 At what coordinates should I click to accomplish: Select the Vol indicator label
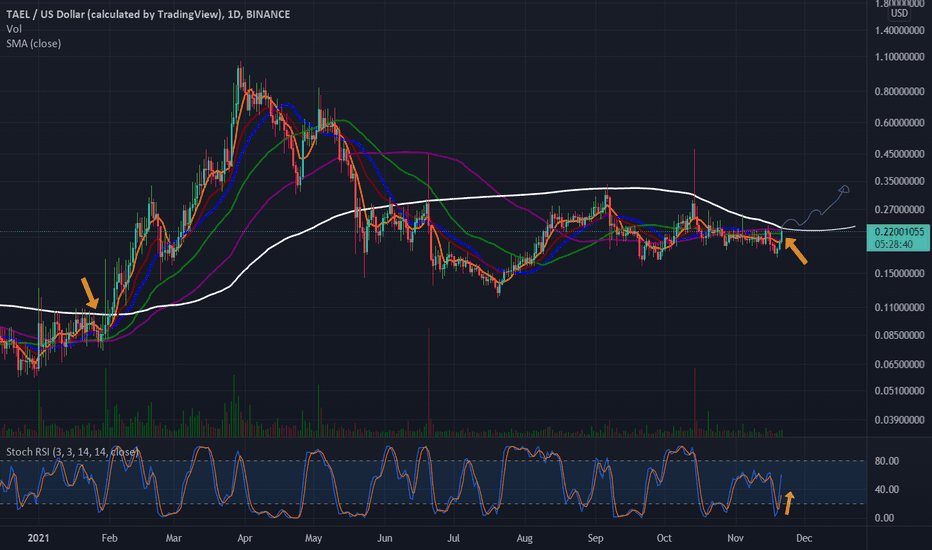[x=14, y=29]
